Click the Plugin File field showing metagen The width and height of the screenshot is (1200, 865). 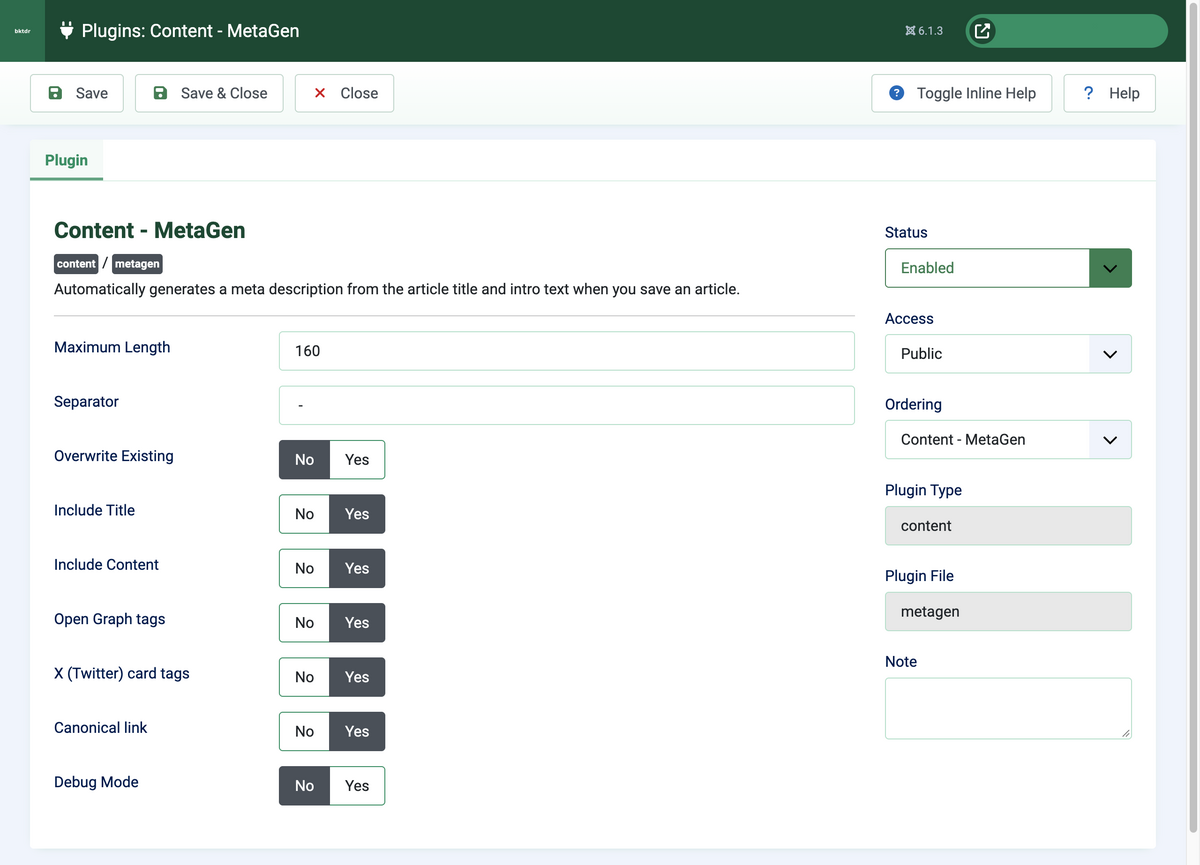[1008, 612]
